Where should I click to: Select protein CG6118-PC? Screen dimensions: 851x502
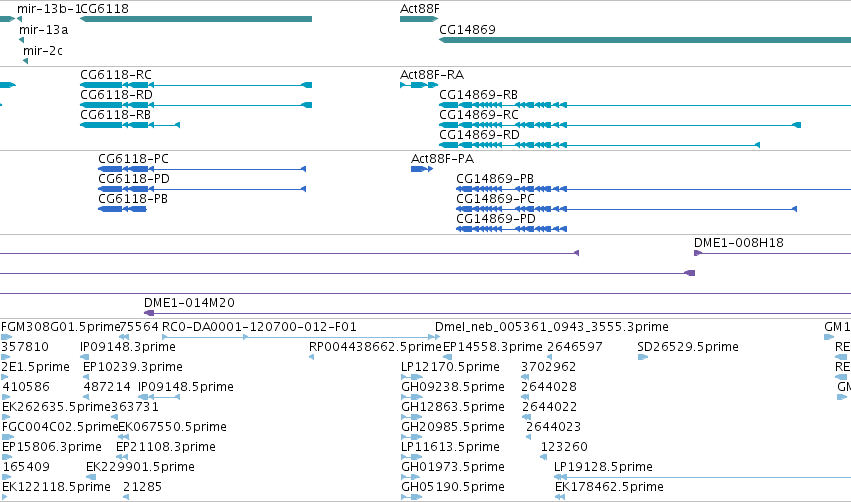[202, 169]
